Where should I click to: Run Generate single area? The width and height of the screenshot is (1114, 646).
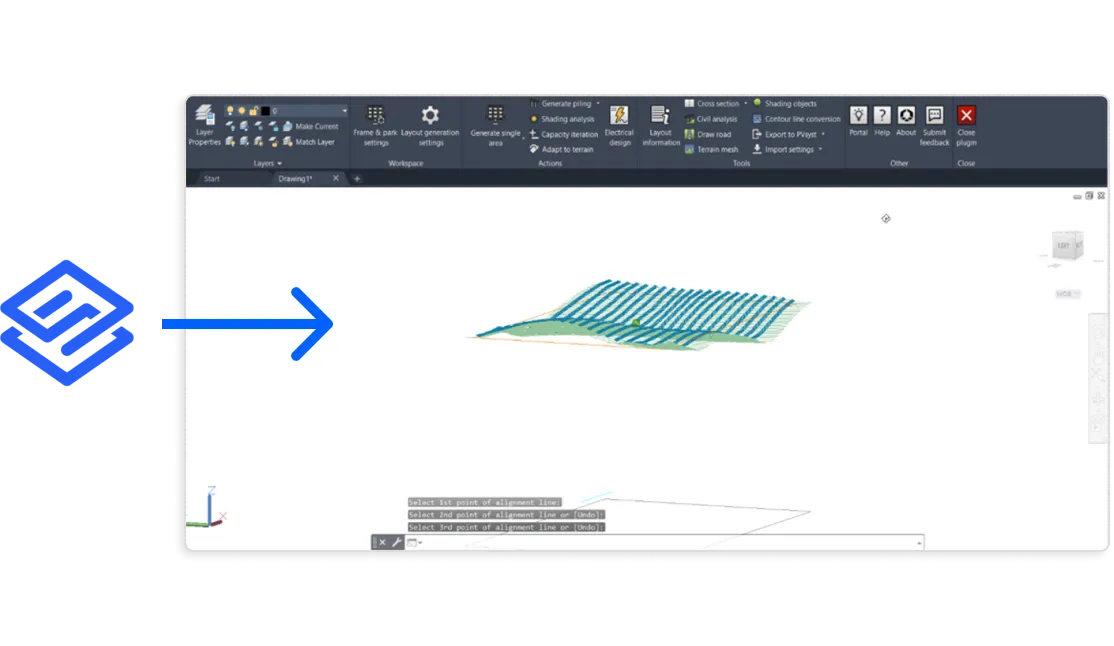pyautogui.click(x=495, y=125)
